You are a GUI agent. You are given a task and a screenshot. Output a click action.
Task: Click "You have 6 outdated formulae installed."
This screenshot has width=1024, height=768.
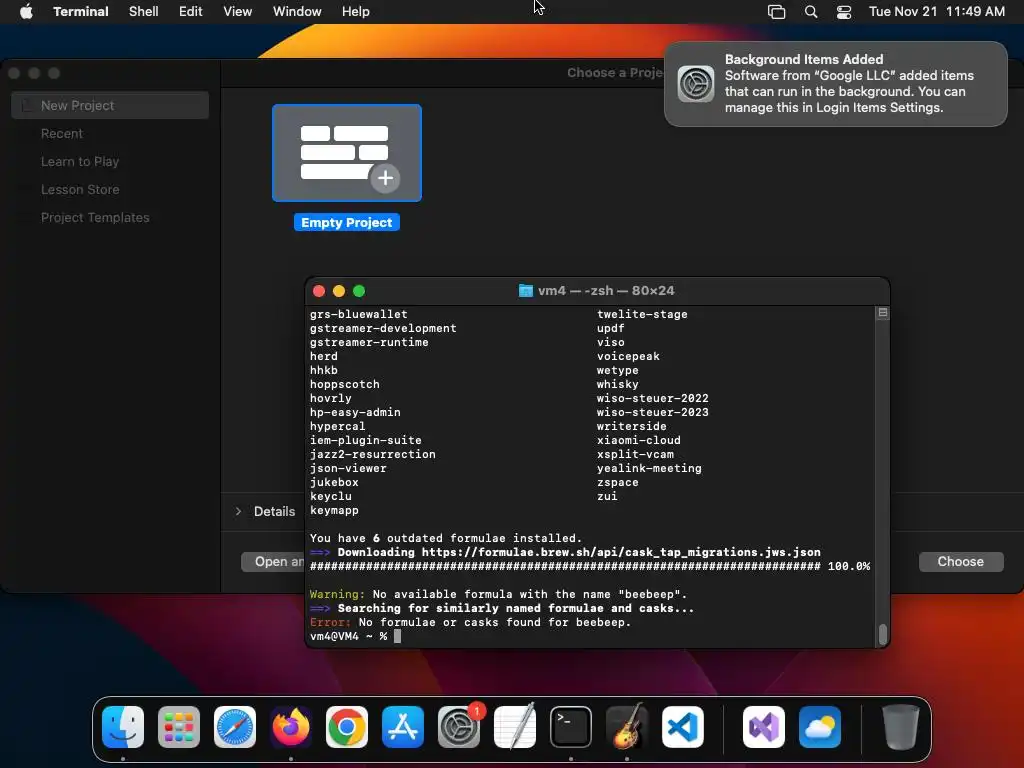click(x=445, y=538)
